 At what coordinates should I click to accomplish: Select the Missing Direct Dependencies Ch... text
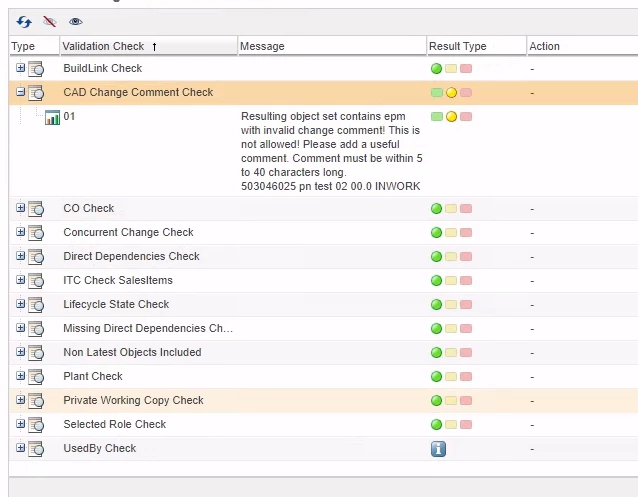pyautogui.click(x=148, y=328)
